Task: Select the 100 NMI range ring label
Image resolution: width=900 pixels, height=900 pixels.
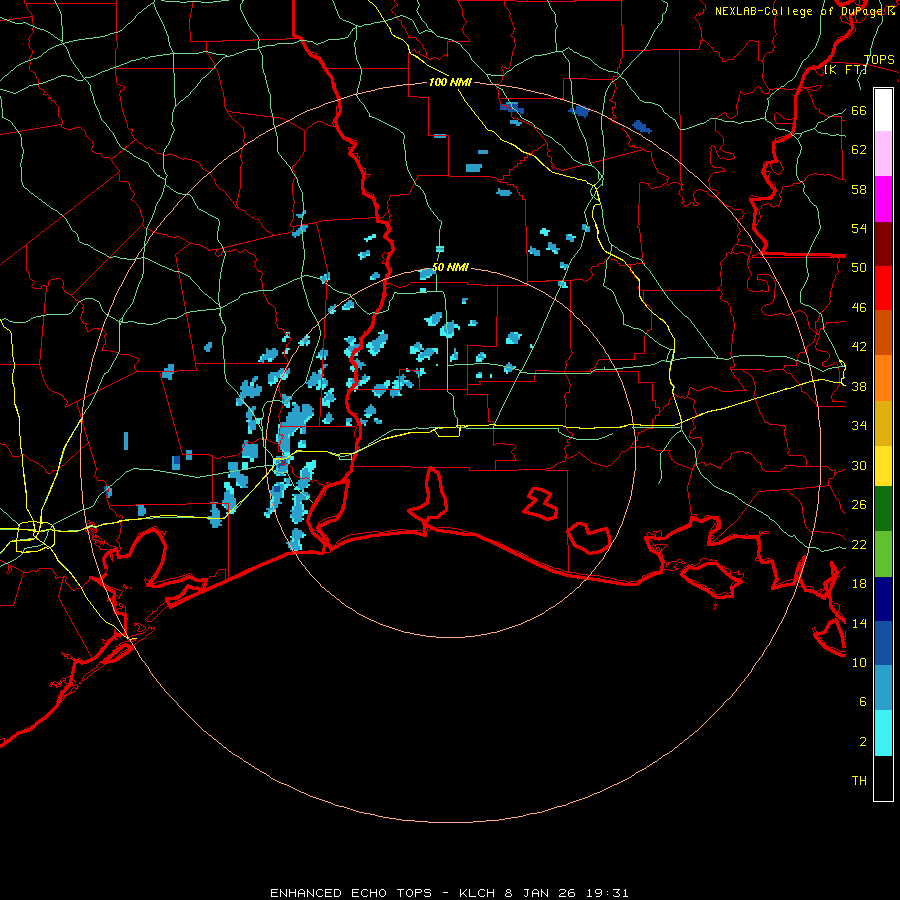Action: click(450, 82)
